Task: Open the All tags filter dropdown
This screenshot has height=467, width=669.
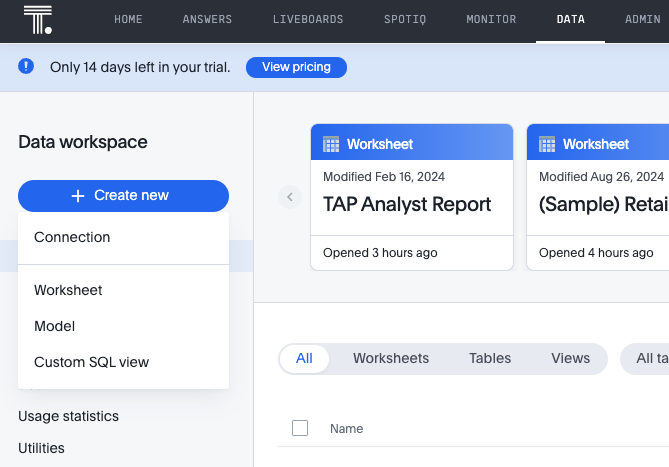Action: (645, 359)
